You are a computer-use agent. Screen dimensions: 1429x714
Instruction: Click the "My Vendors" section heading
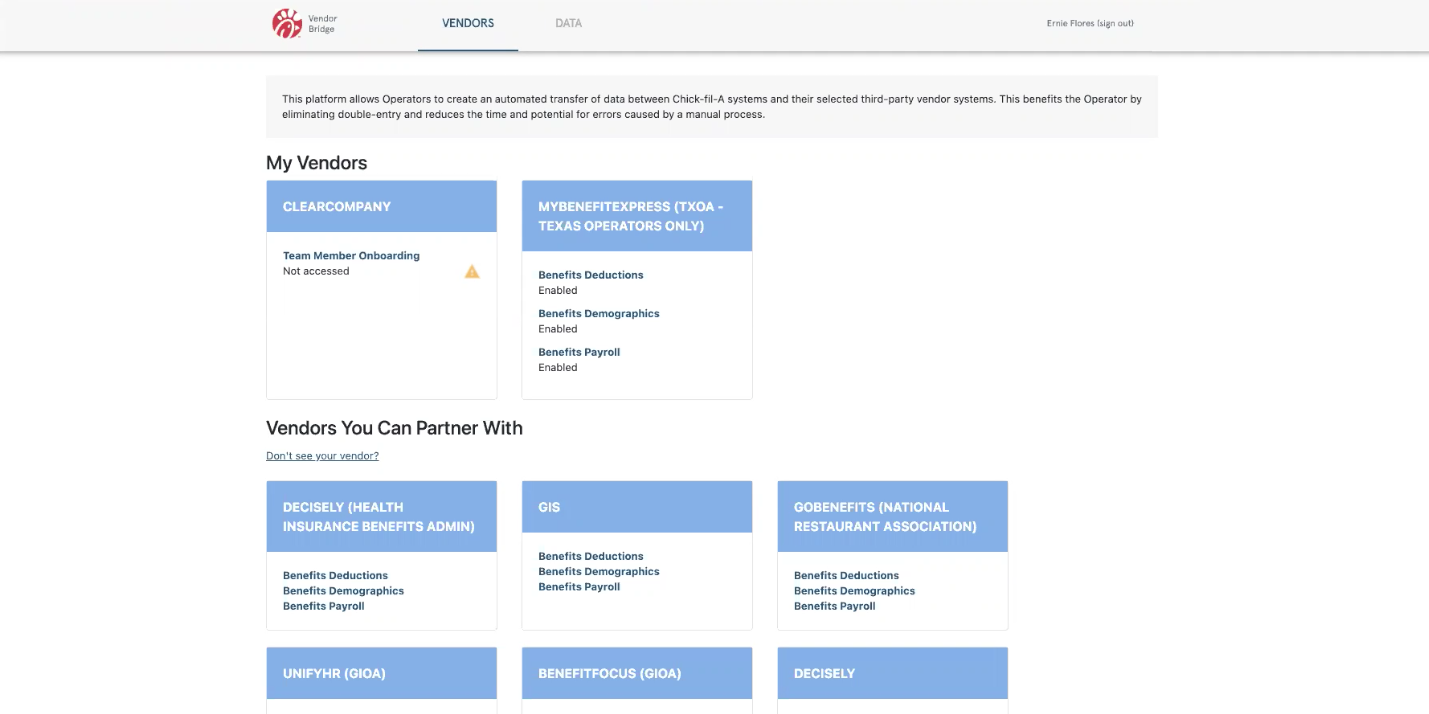(x=317, y=163)
